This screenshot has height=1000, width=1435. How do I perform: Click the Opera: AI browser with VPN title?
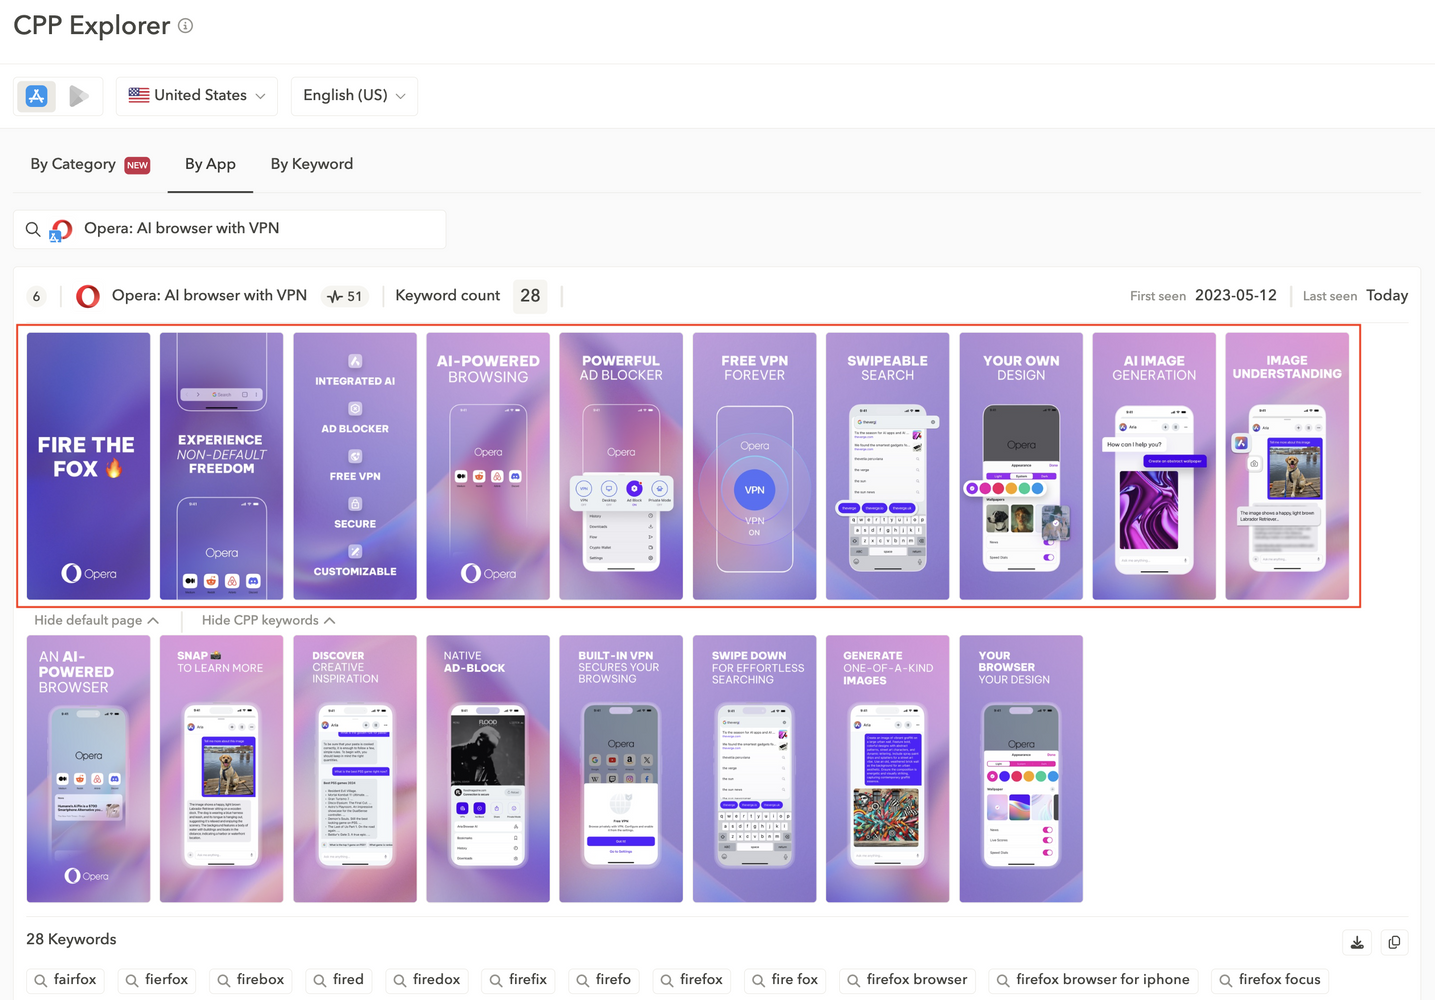[209, 296]
